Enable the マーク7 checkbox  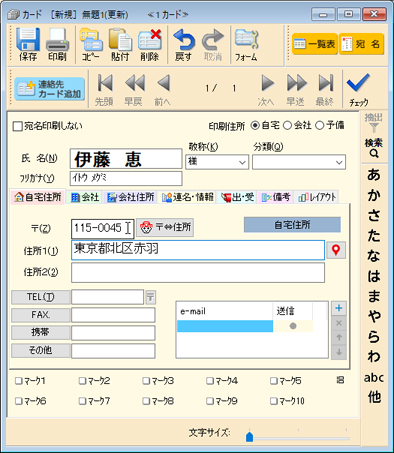[82, 401]
